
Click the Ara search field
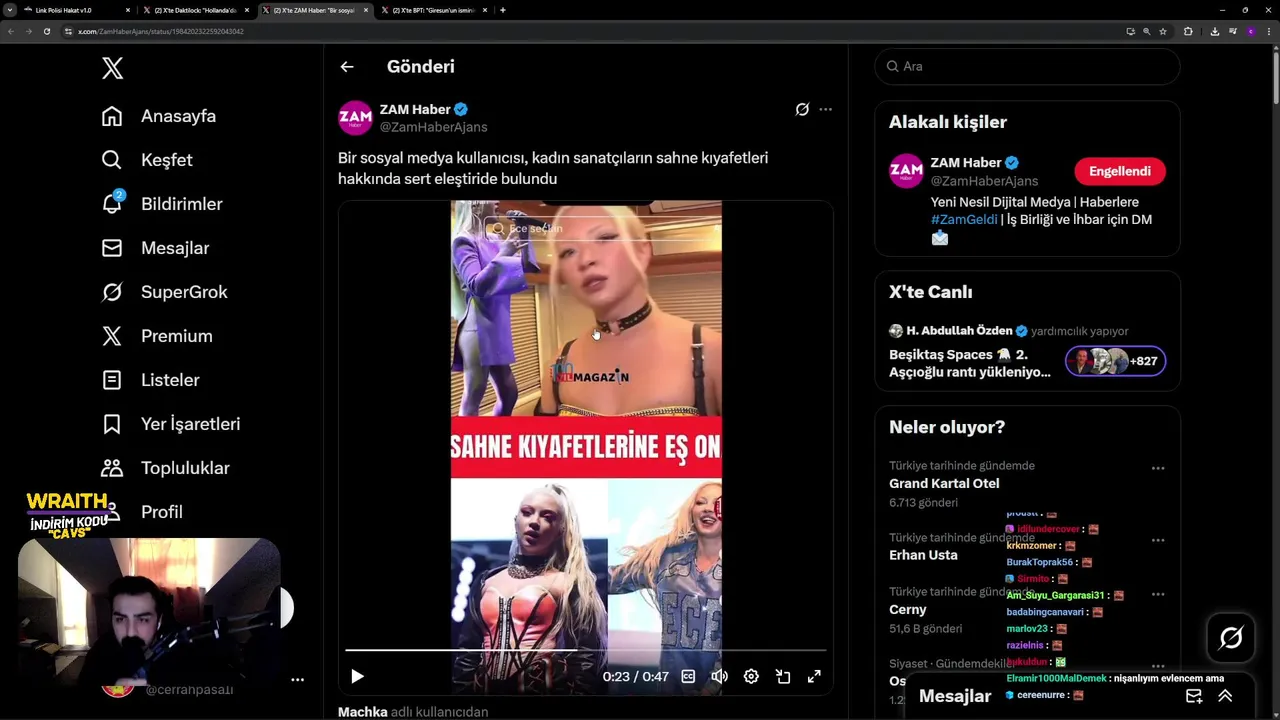[1027, 66]
